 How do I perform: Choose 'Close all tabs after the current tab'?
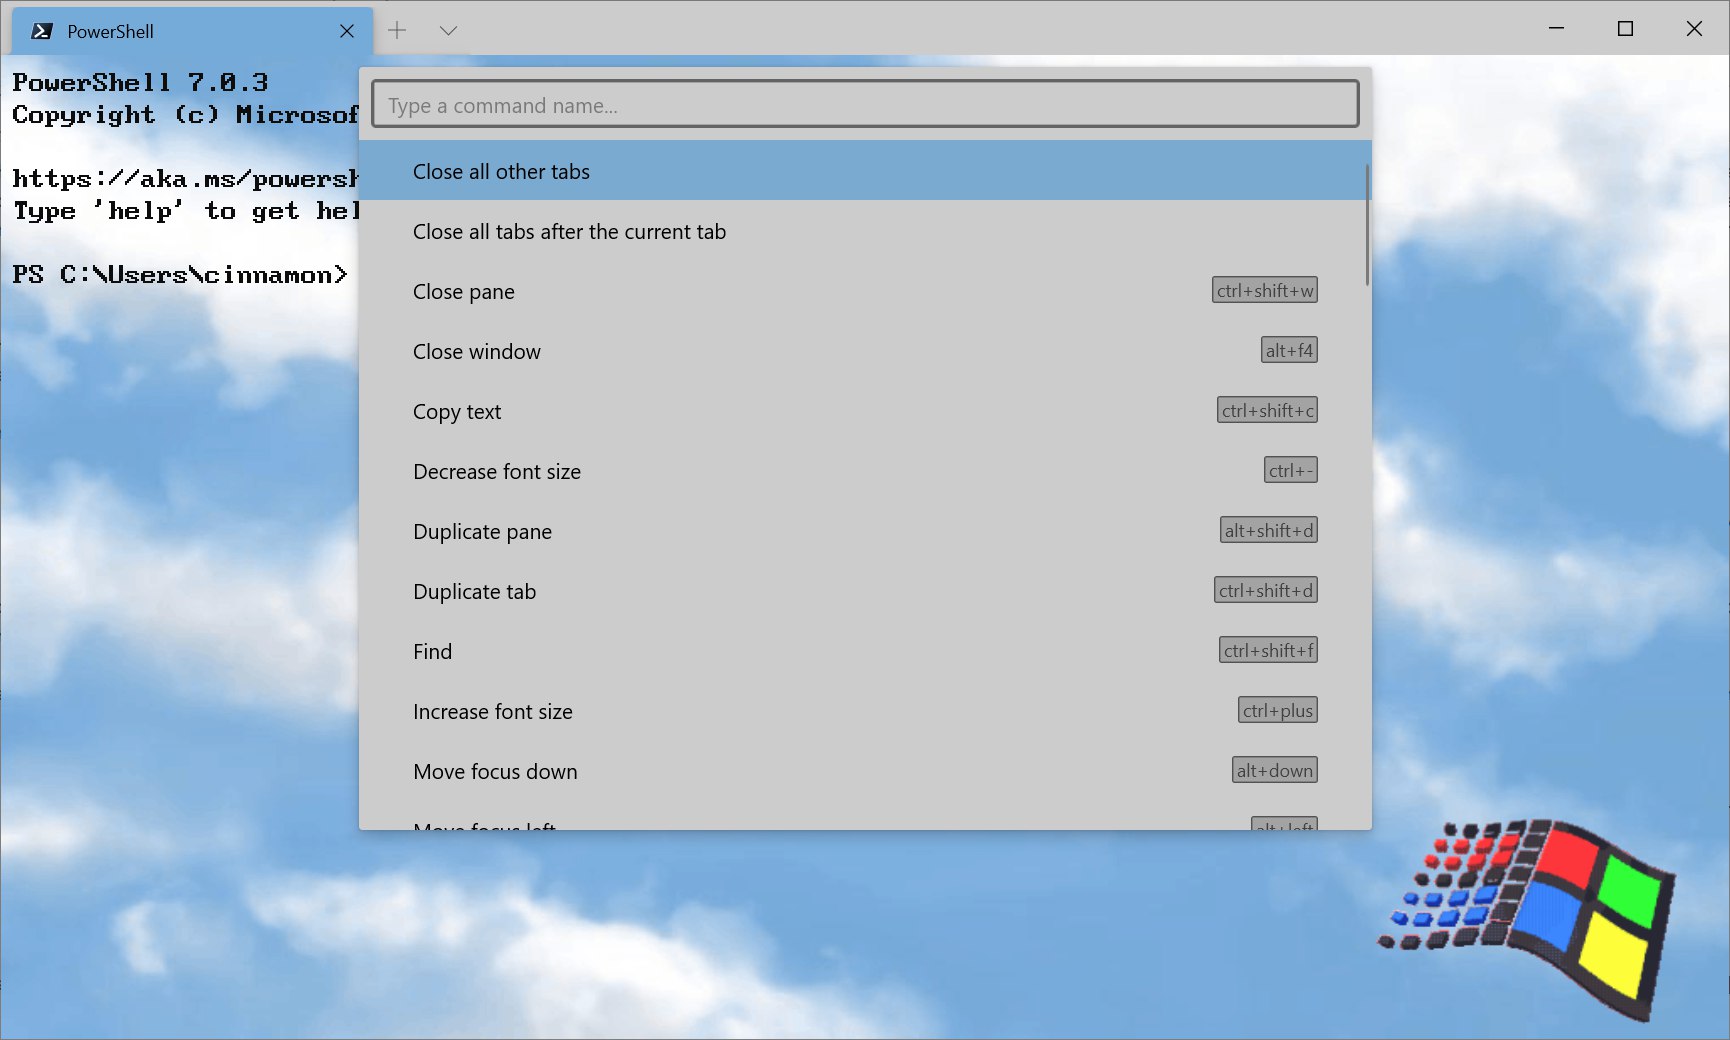click(865, 231)
